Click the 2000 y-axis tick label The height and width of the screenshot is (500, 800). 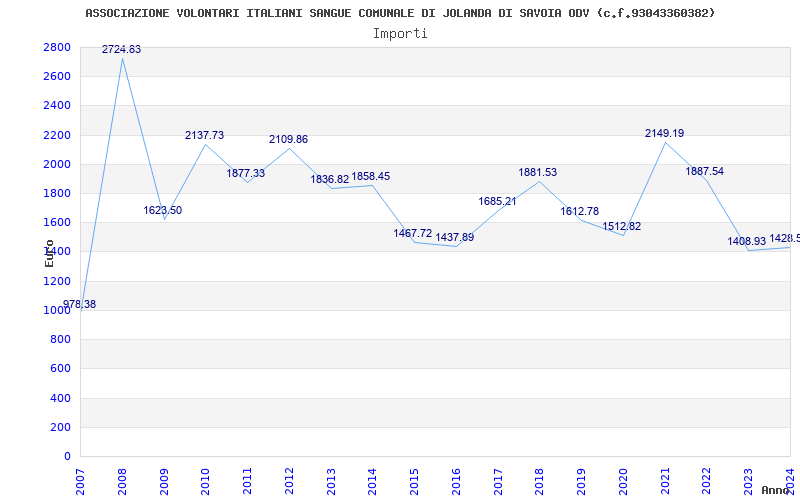(57, 164)
